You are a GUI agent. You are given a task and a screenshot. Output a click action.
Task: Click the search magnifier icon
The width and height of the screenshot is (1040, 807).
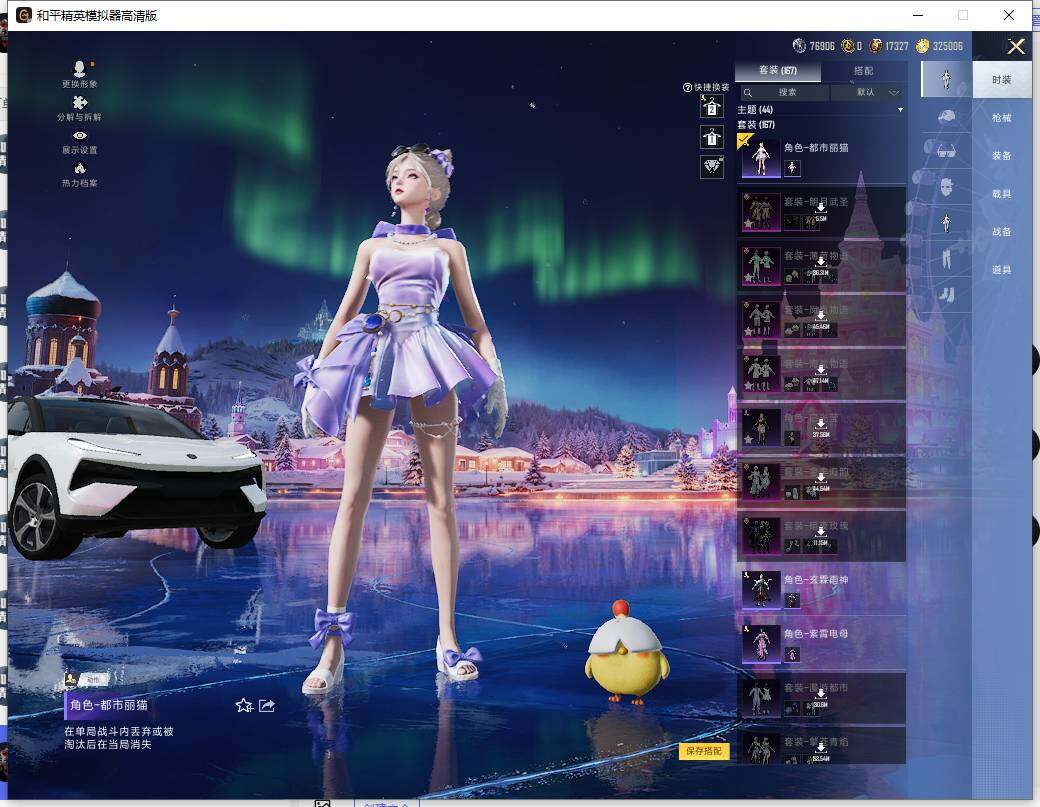[x=748, y=93]
